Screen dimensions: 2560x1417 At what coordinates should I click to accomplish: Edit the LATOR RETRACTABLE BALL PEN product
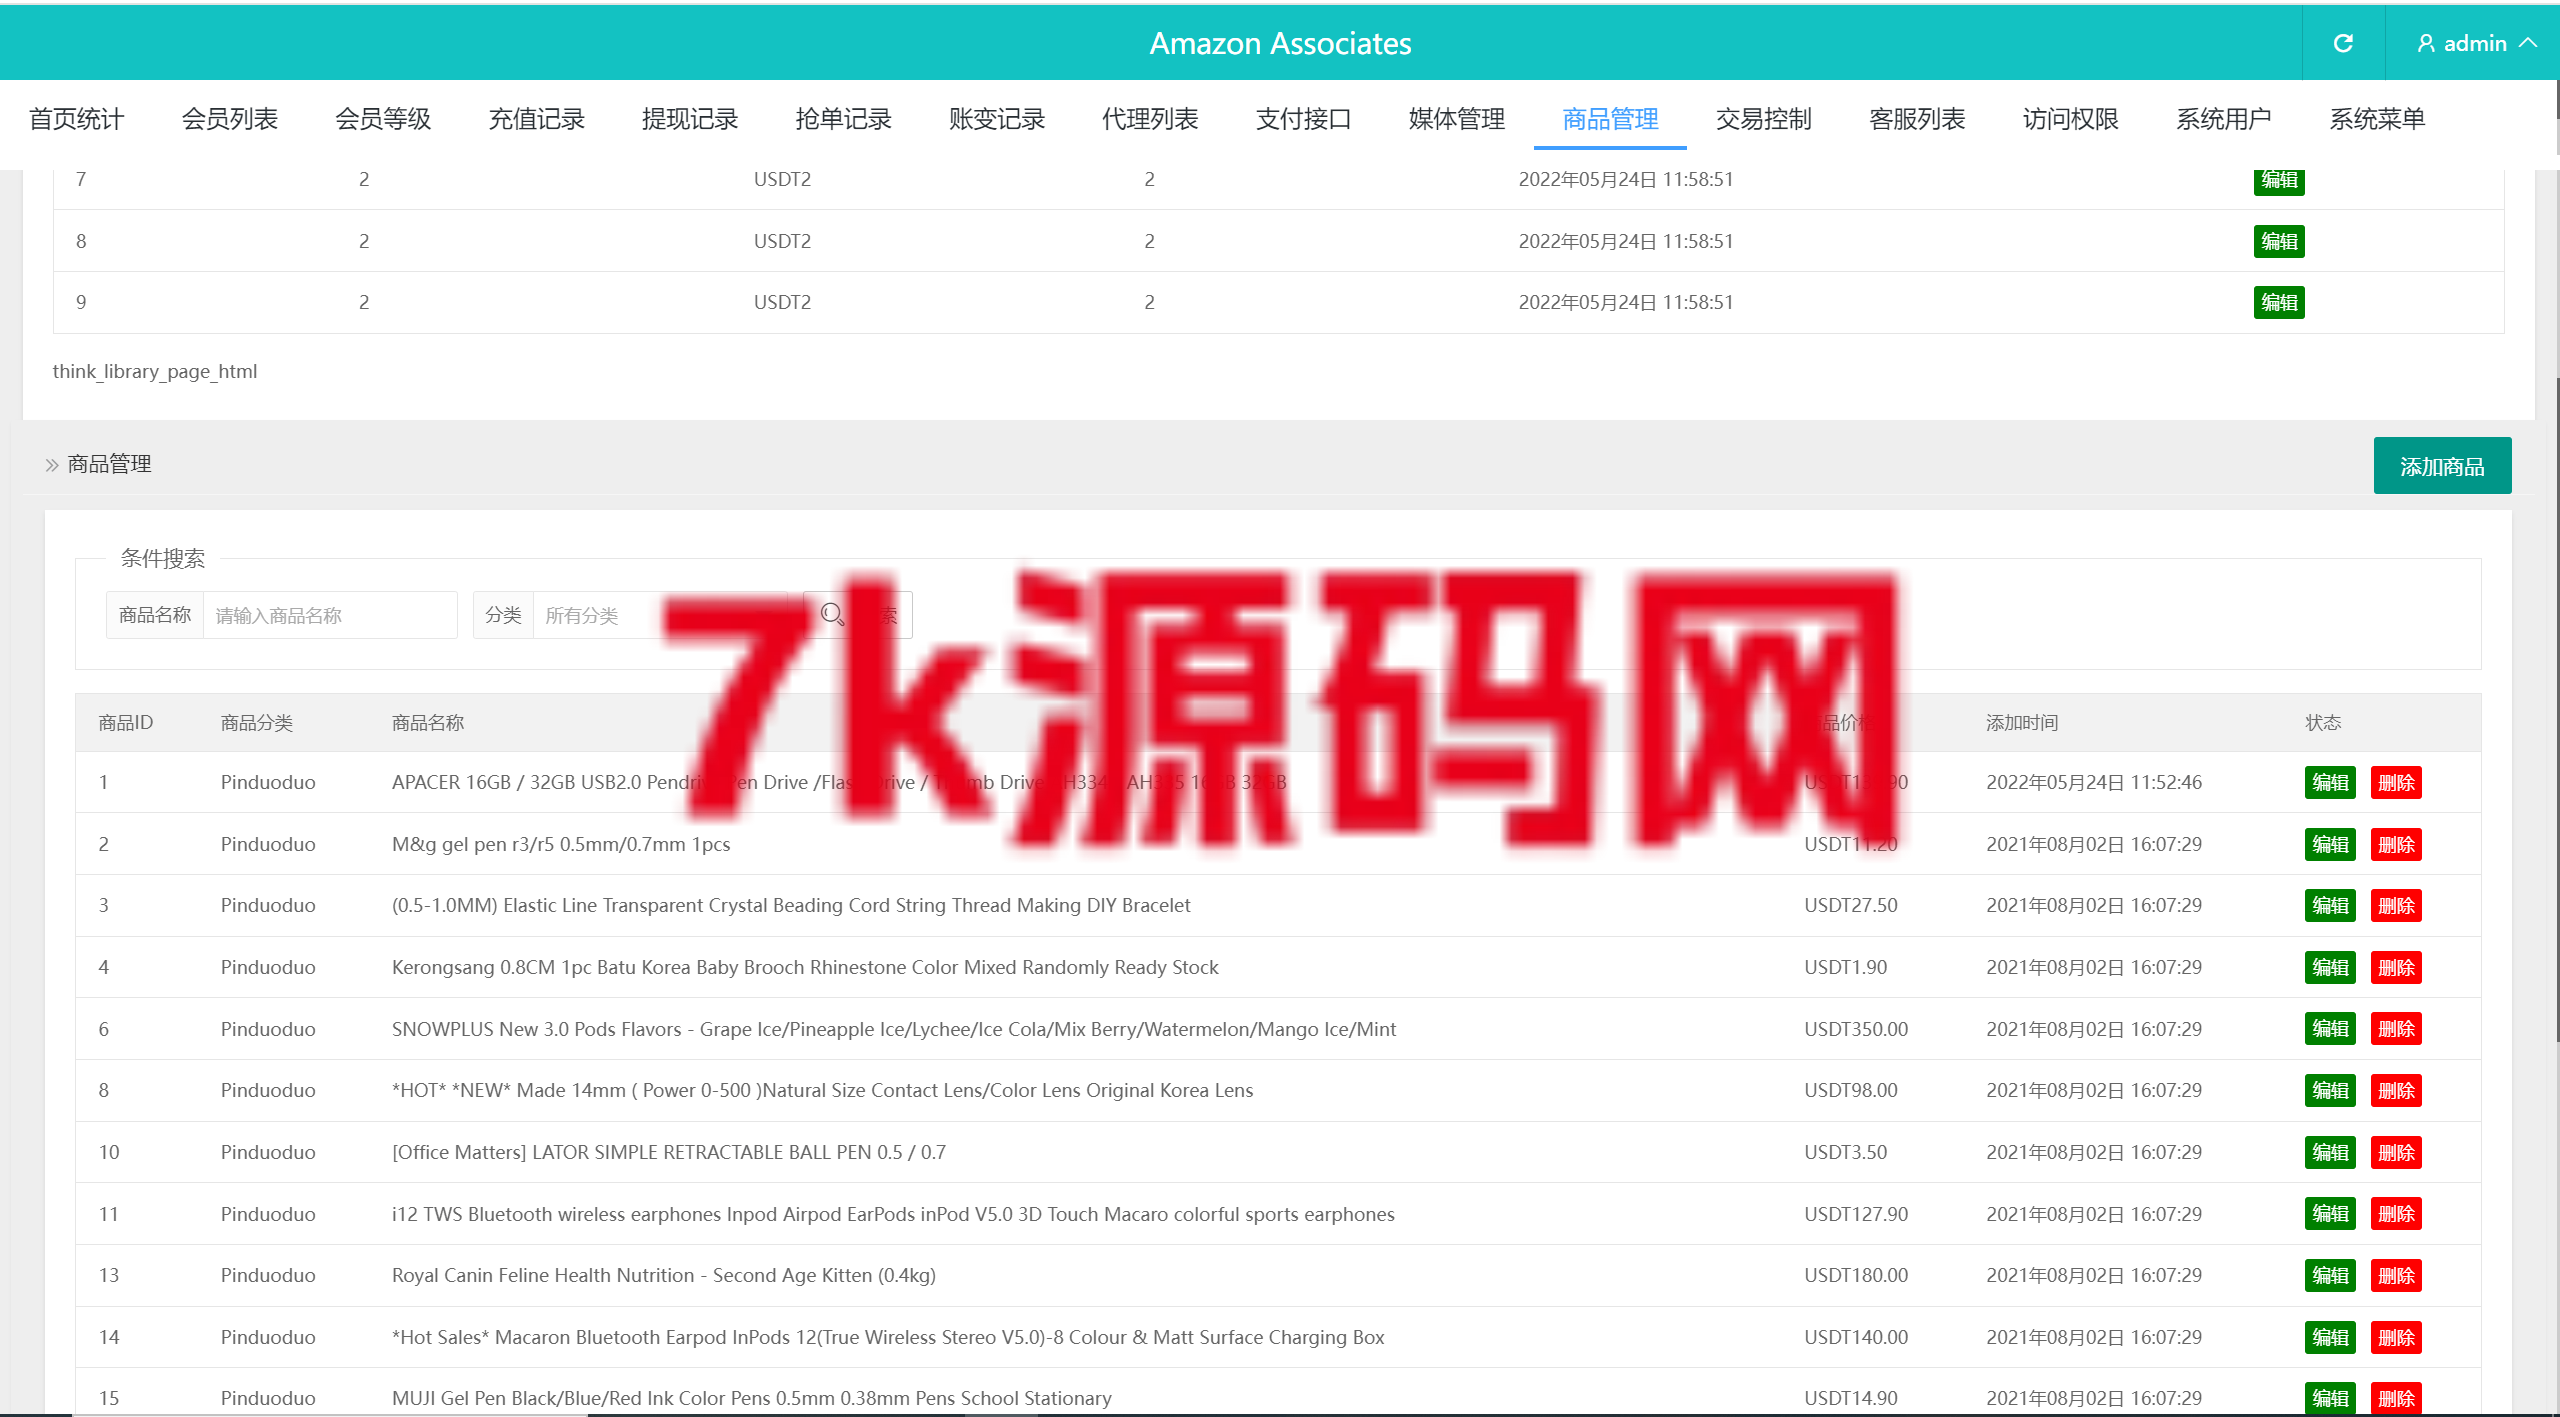[2330, 1153]
